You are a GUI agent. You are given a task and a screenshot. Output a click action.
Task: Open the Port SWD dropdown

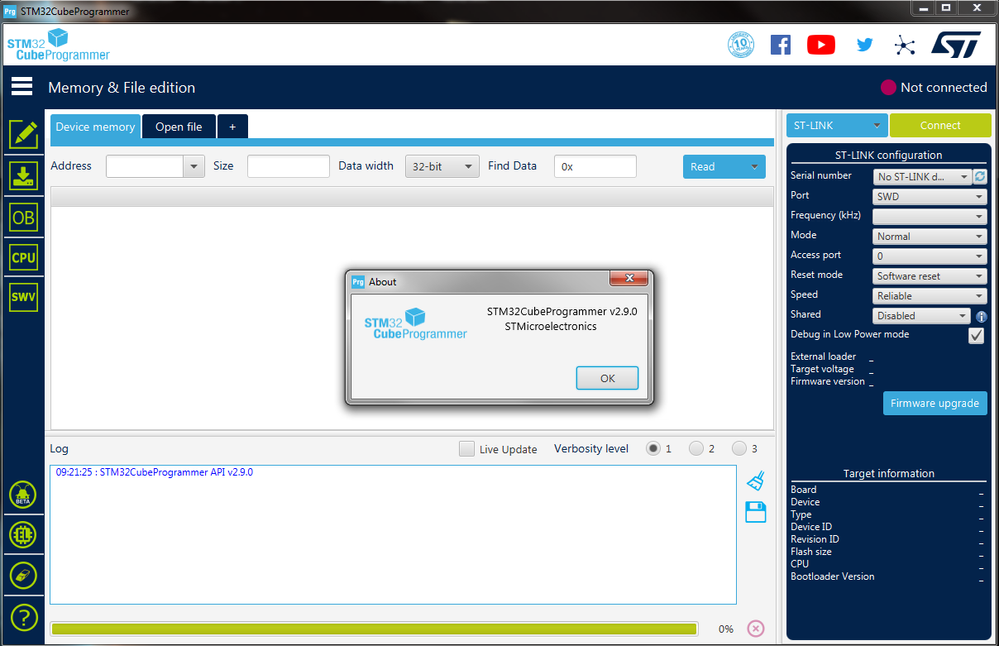point(930,196)
